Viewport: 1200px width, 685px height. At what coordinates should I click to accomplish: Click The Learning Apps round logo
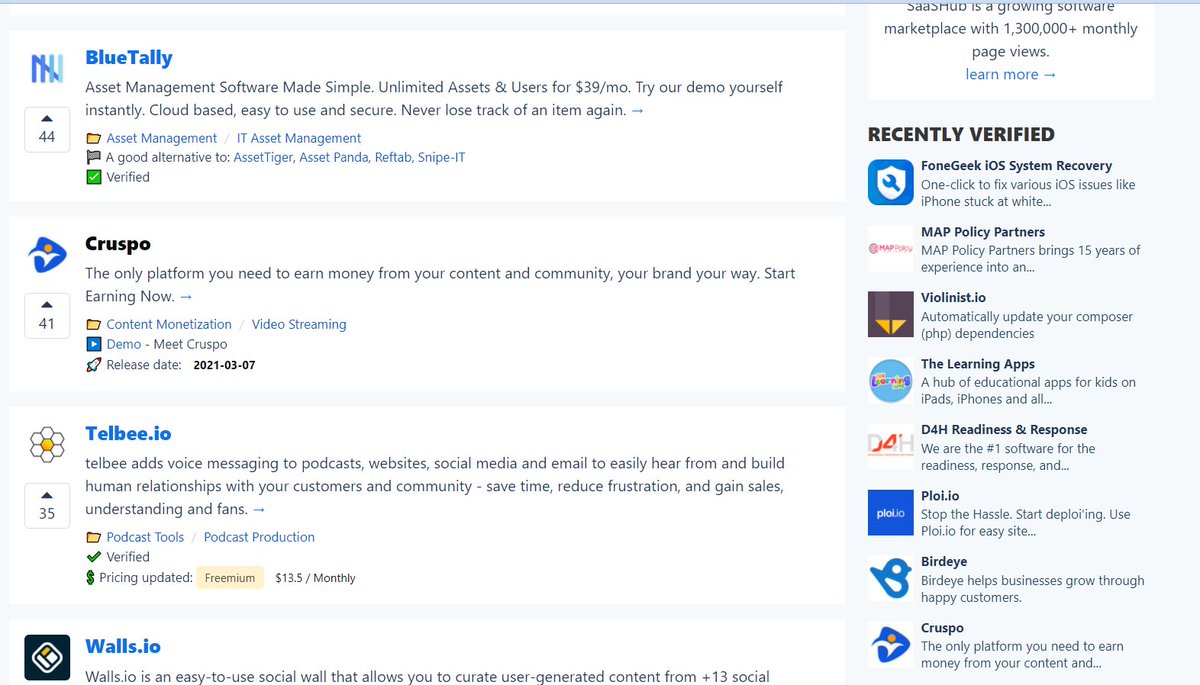tap(890, 380)
